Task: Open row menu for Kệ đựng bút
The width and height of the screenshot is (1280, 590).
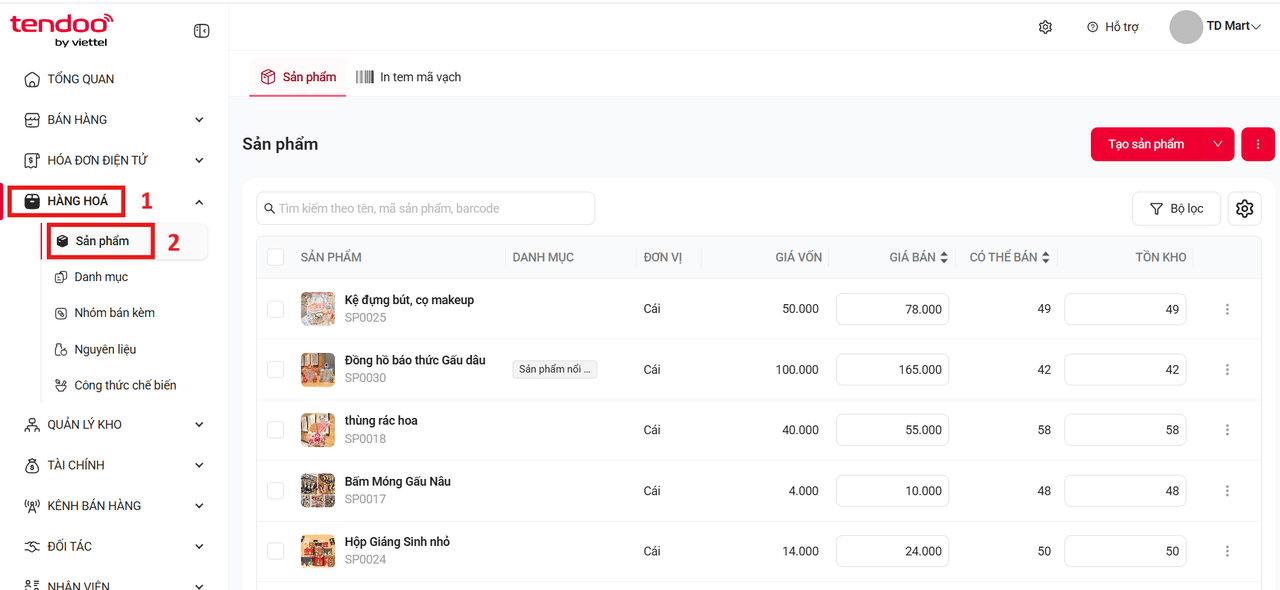Action: 1227,309
